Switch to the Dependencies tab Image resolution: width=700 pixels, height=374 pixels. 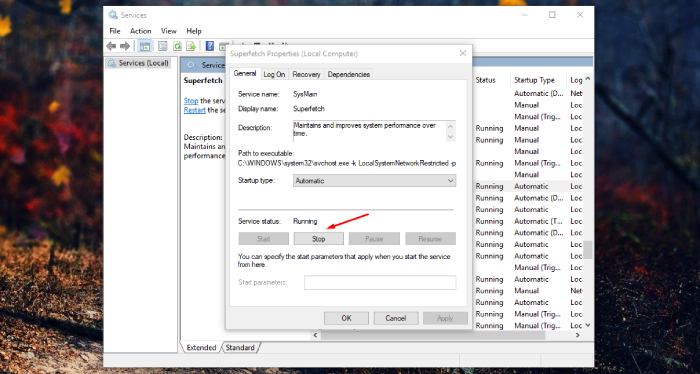(348, 75)
